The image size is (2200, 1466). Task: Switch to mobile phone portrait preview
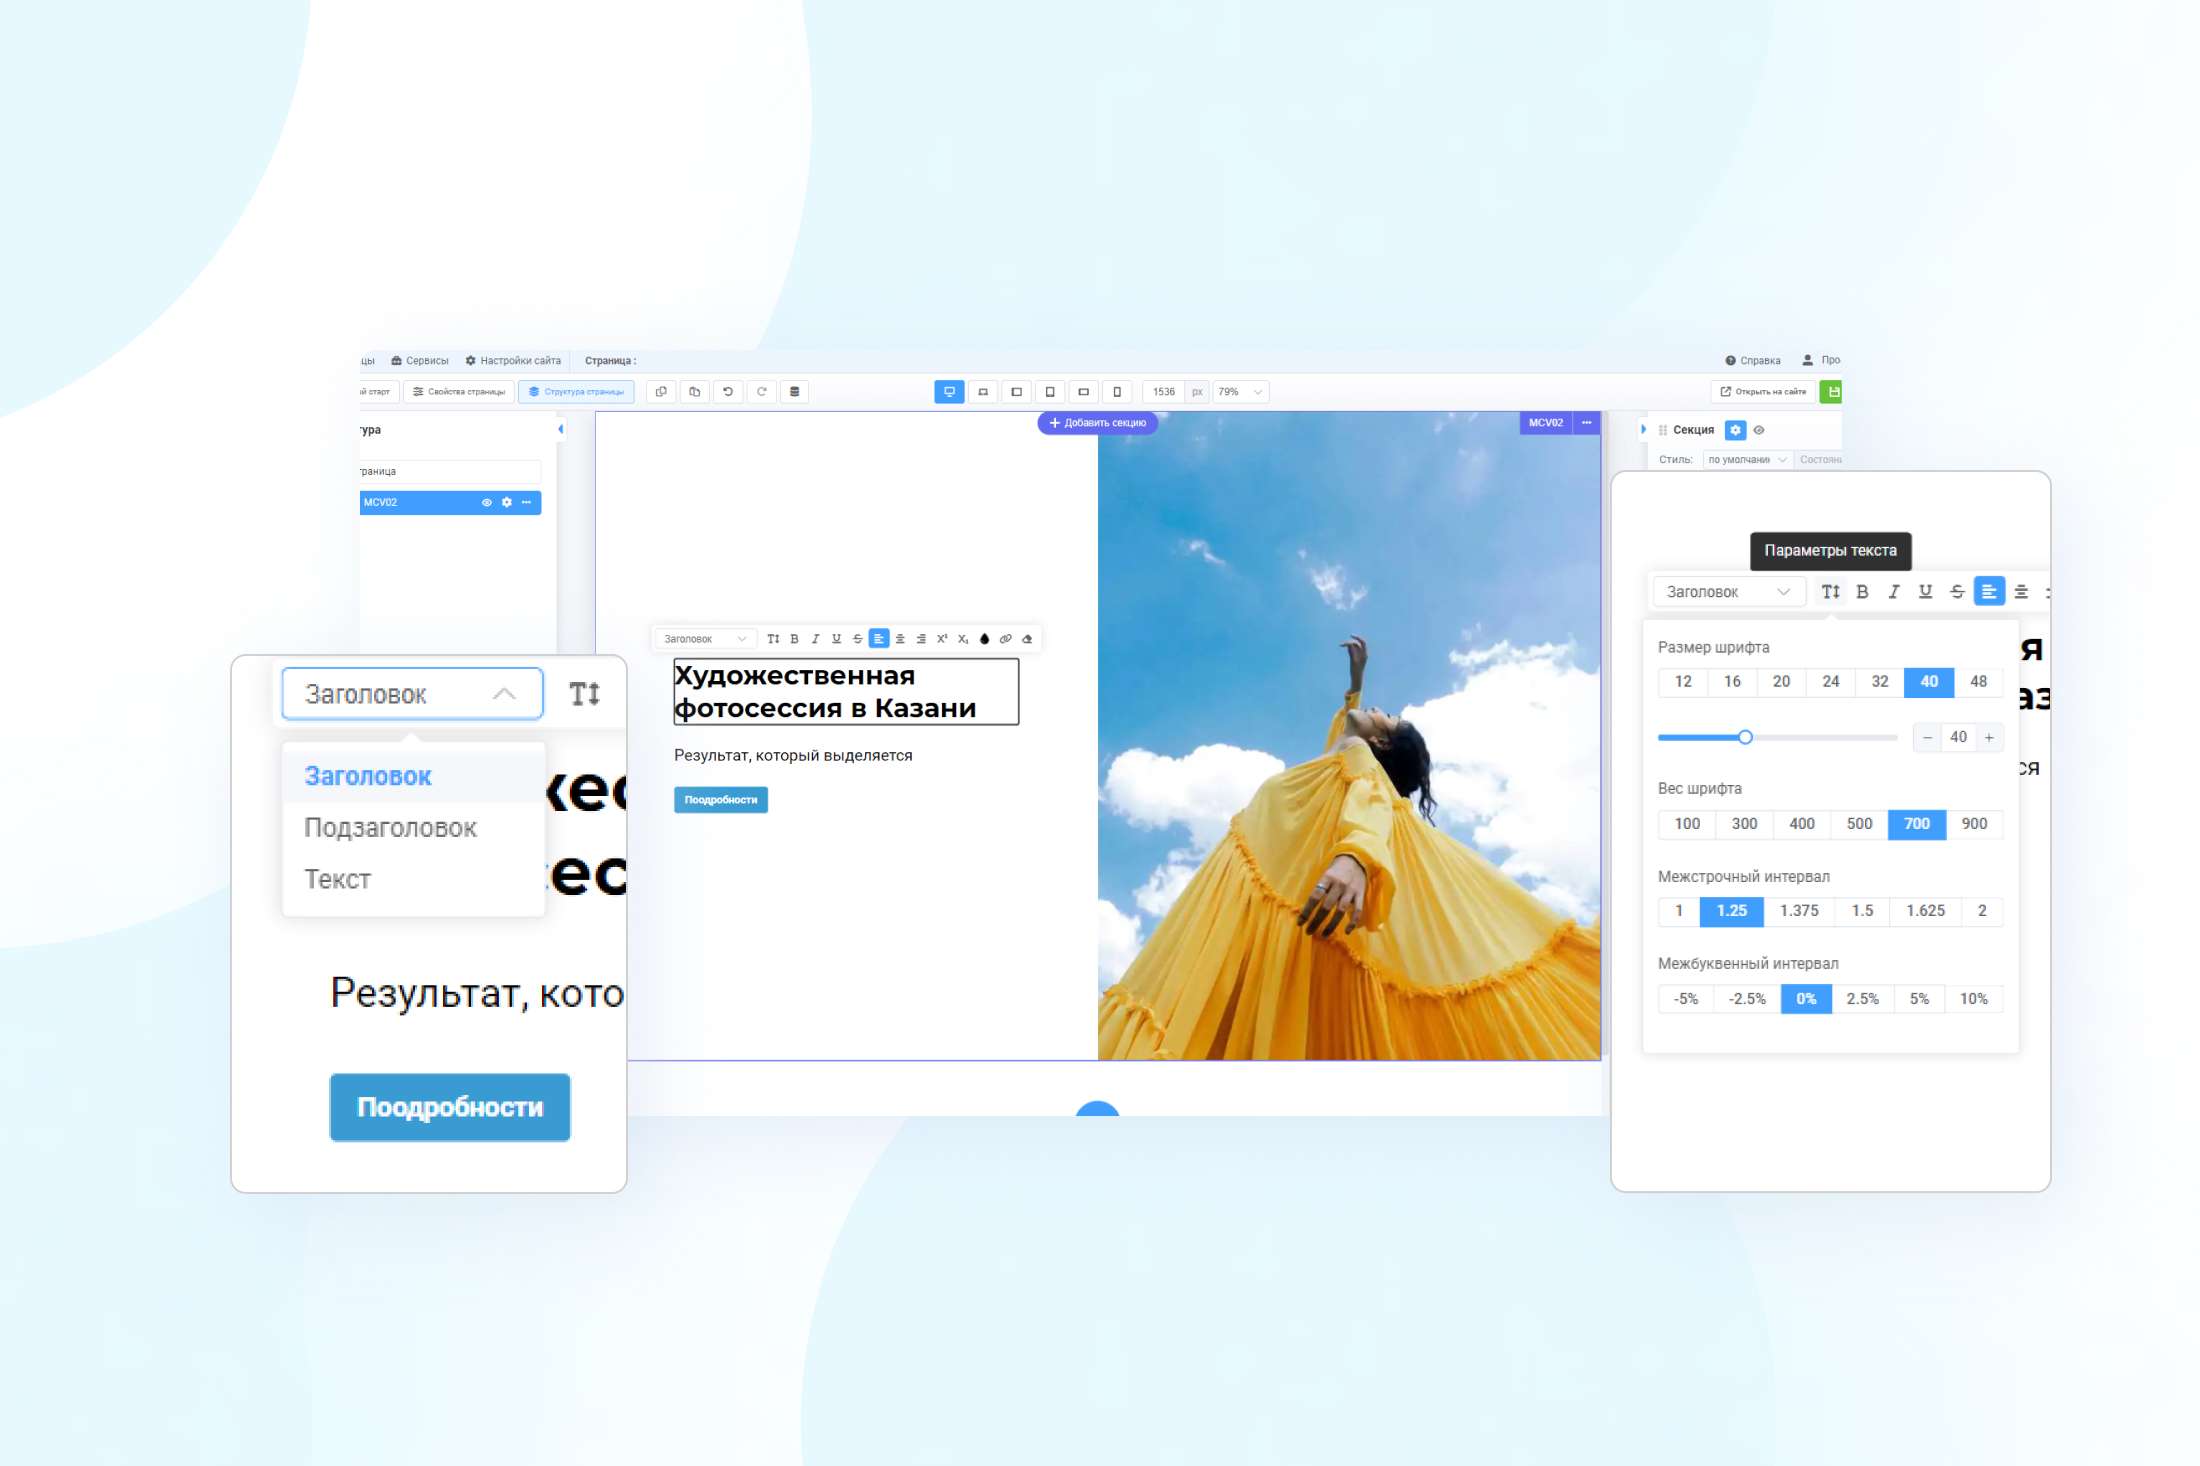pyautogui.click(x=1117, y=392)
